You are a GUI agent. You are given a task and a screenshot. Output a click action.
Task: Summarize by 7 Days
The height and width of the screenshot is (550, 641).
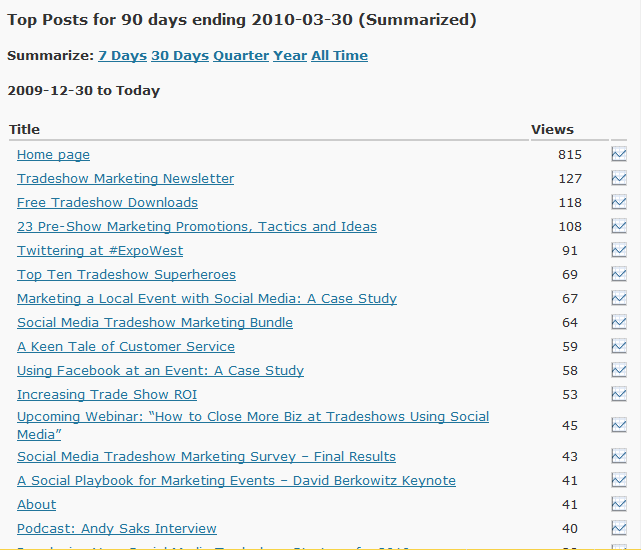tap(123, 55)
